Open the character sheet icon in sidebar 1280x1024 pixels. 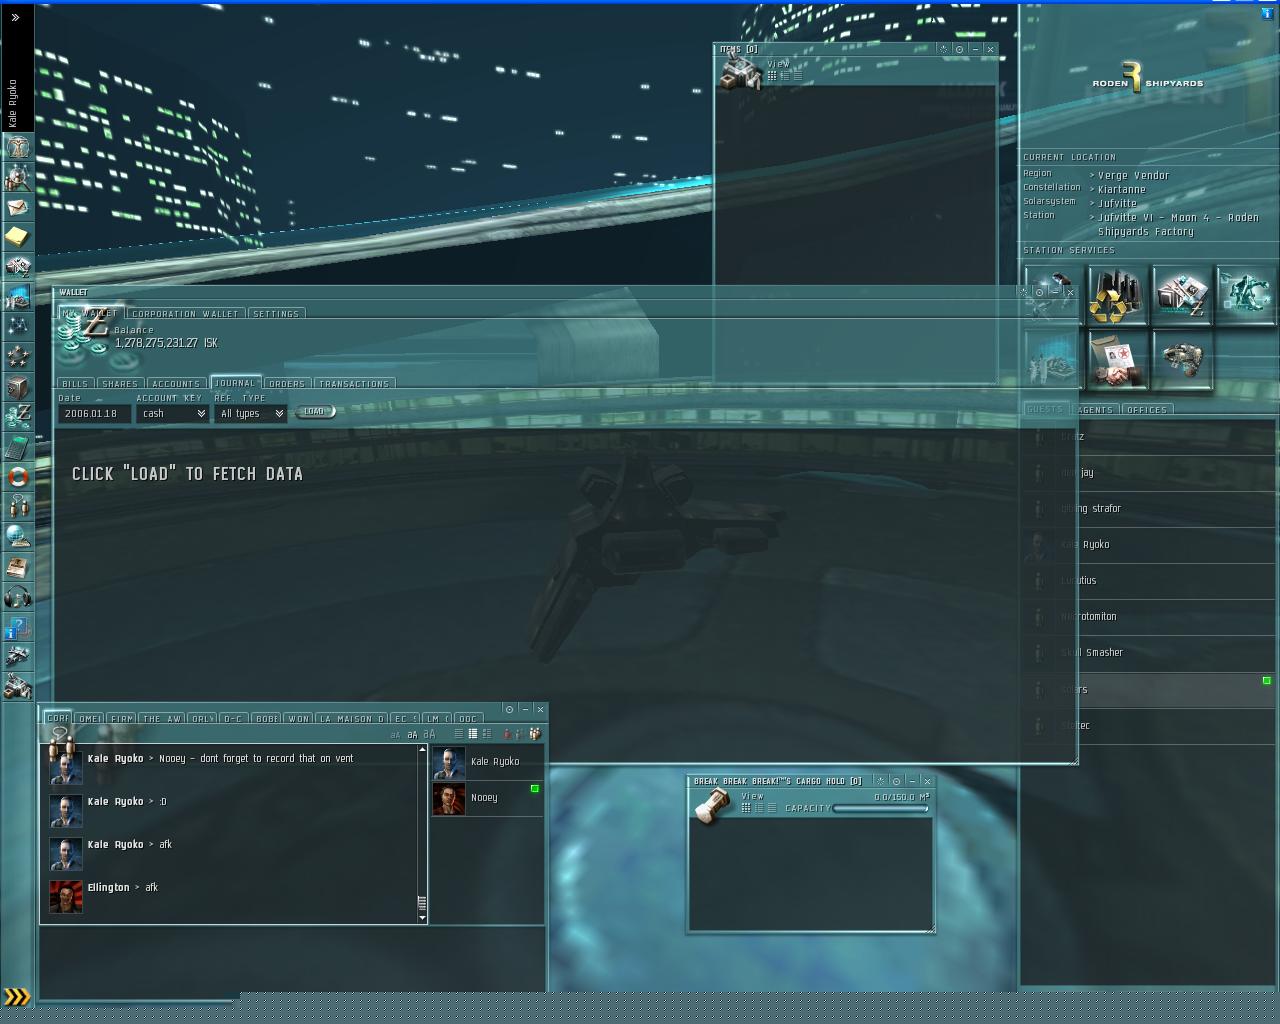17,146
